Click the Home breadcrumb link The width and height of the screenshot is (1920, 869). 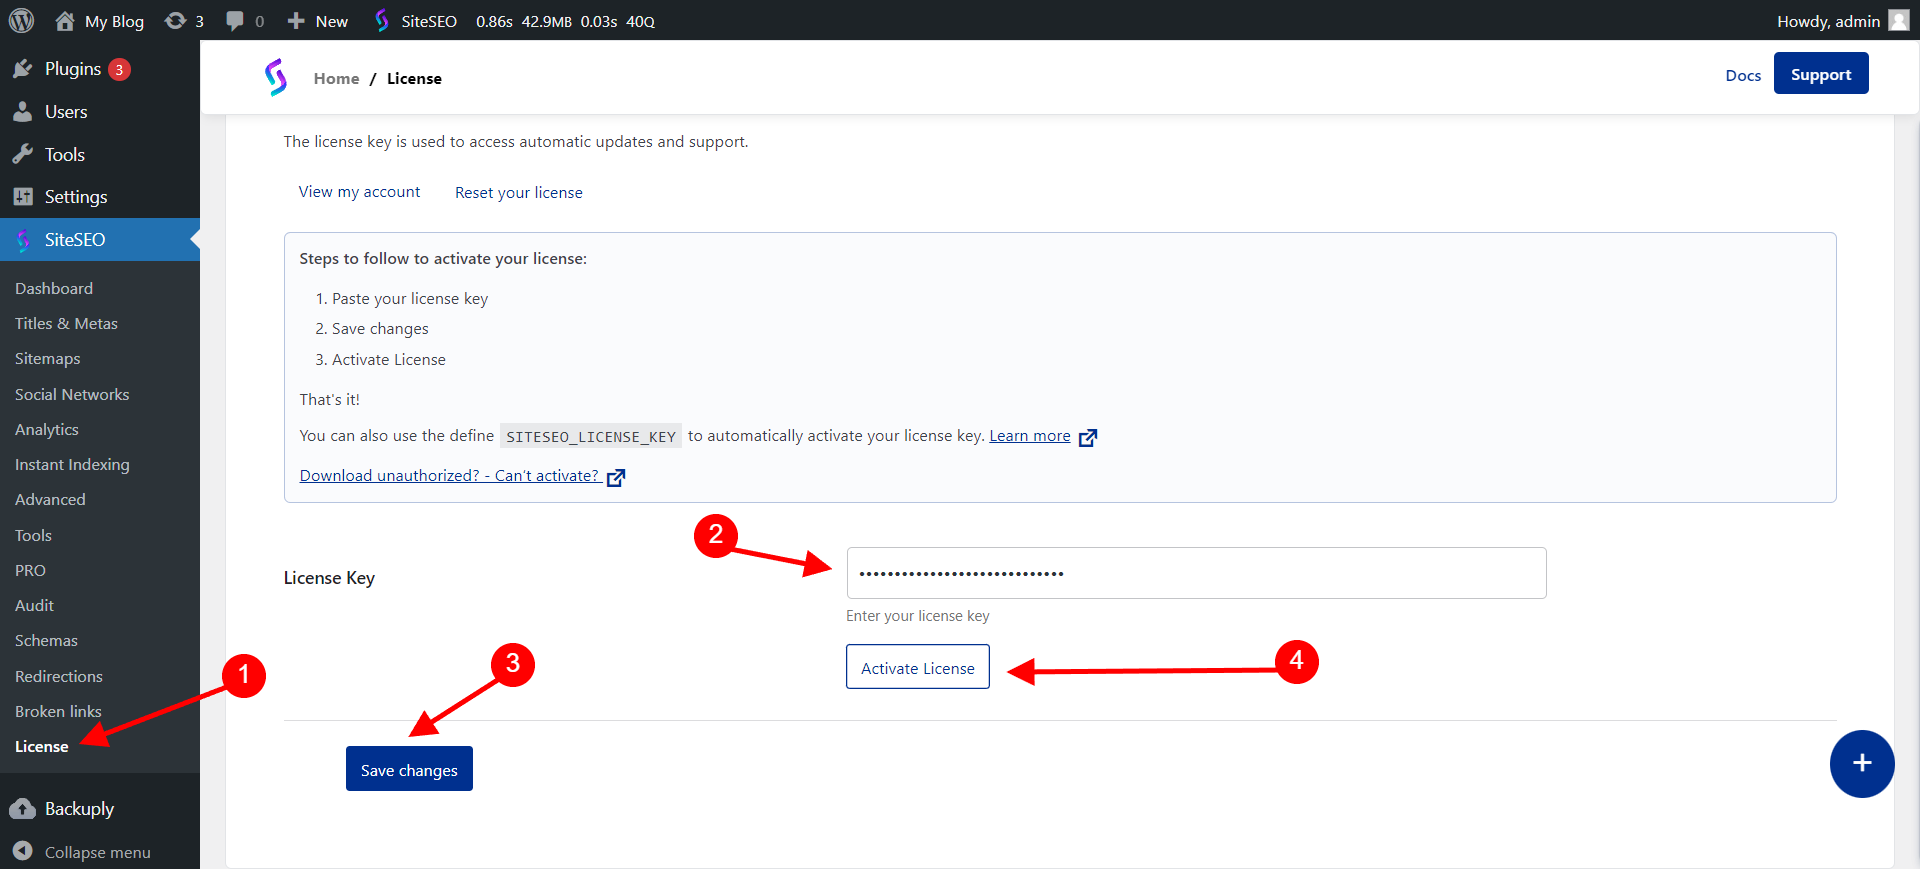[x=336, y=79]
